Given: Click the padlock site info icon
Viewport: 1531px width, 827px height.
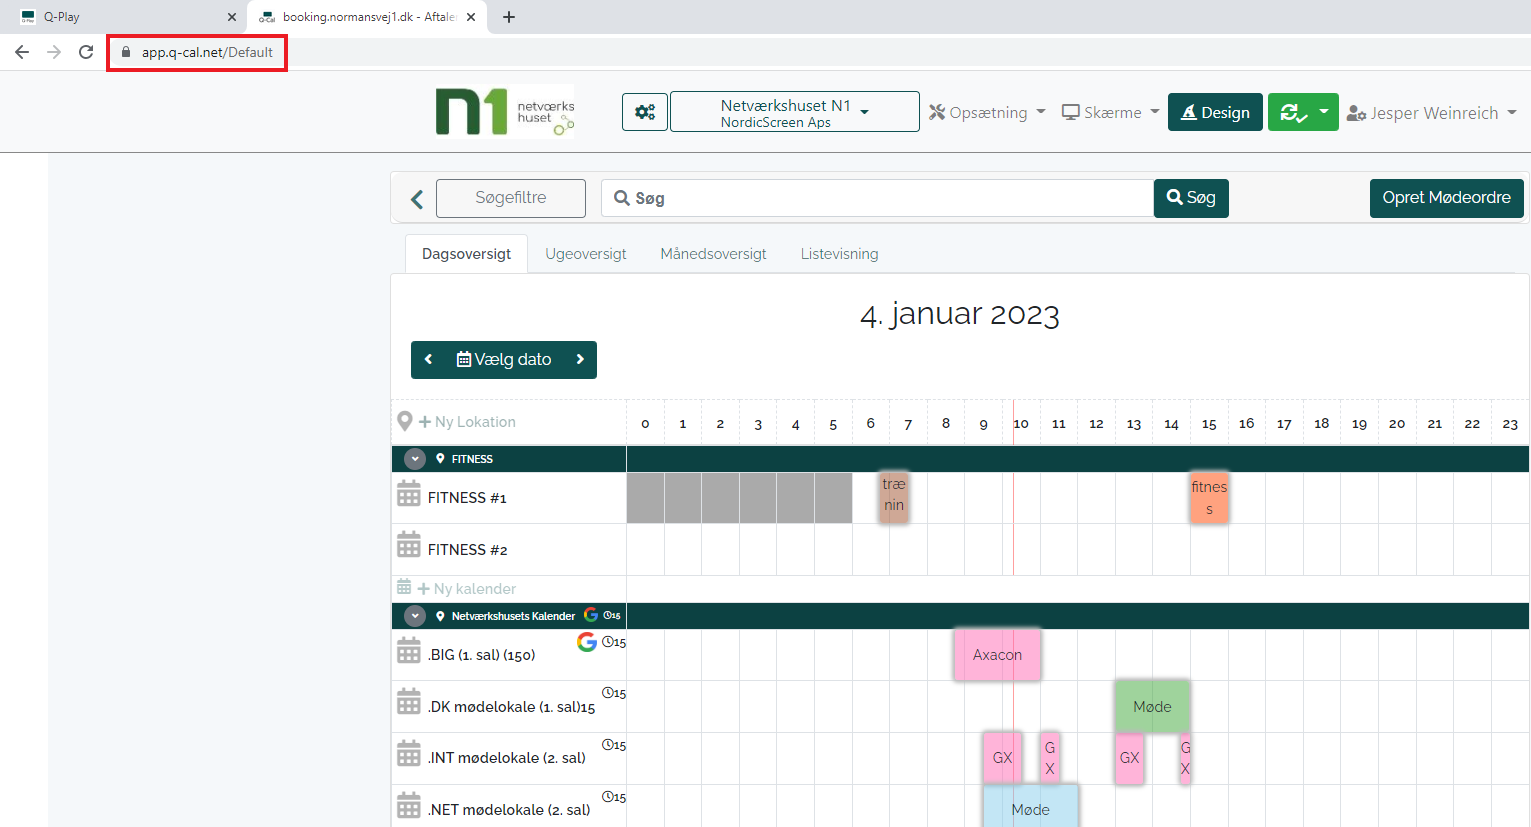Looking at the screenshot, I should pos(126,52).
